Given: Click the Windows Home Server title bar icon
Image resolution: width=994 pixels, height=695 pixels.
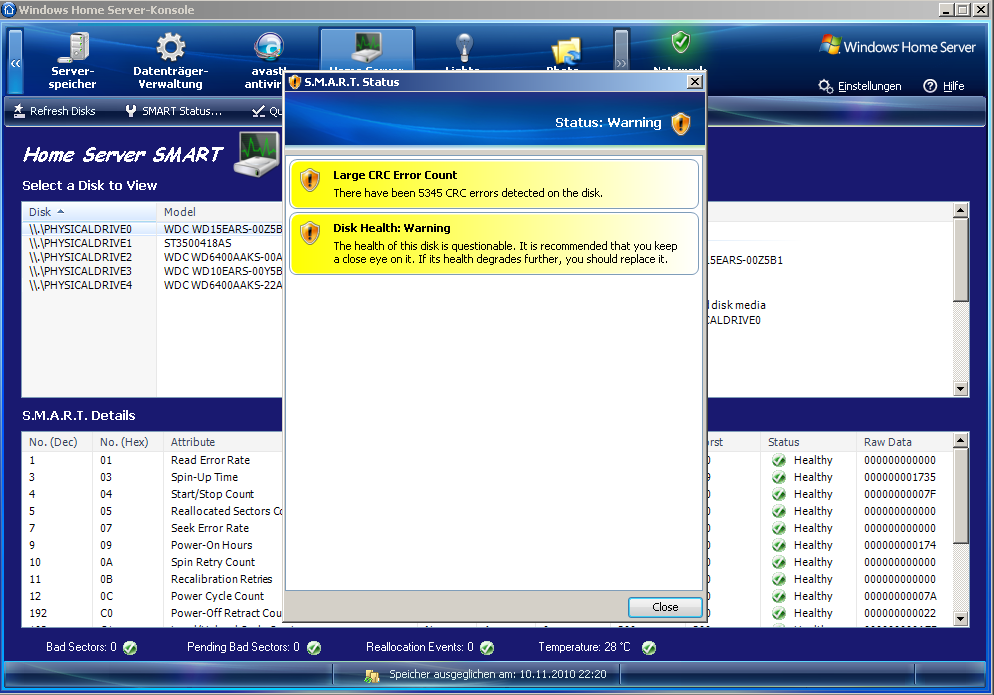Looking at the screenshot, I should click(x=9, y=10).
